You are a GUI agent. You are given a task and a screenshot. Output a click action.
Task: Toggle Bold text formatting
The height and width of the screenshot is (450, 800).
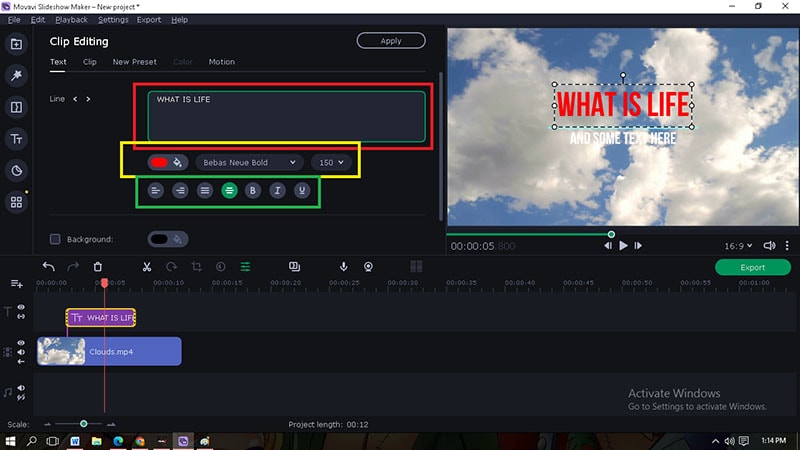click(253, 190)
